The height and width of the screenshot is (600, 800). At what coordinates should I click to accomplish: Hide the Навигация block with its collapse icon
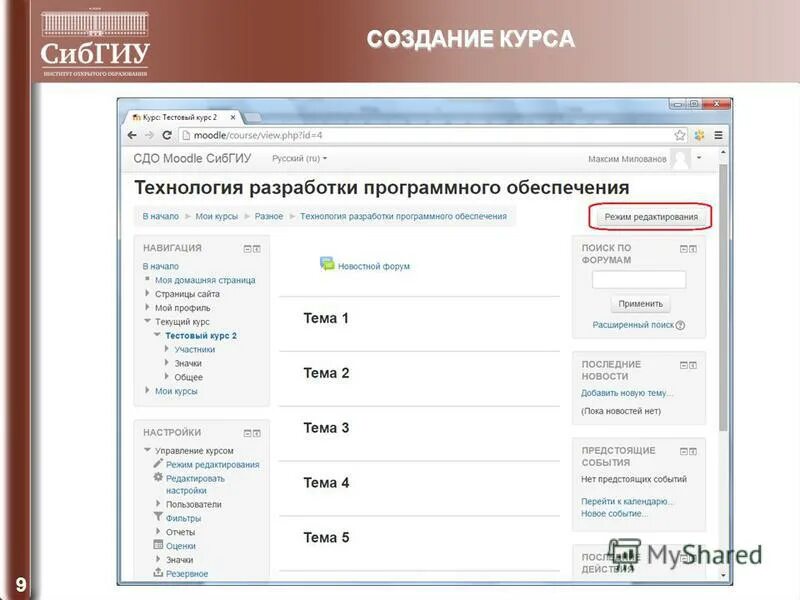coord(247,249)
